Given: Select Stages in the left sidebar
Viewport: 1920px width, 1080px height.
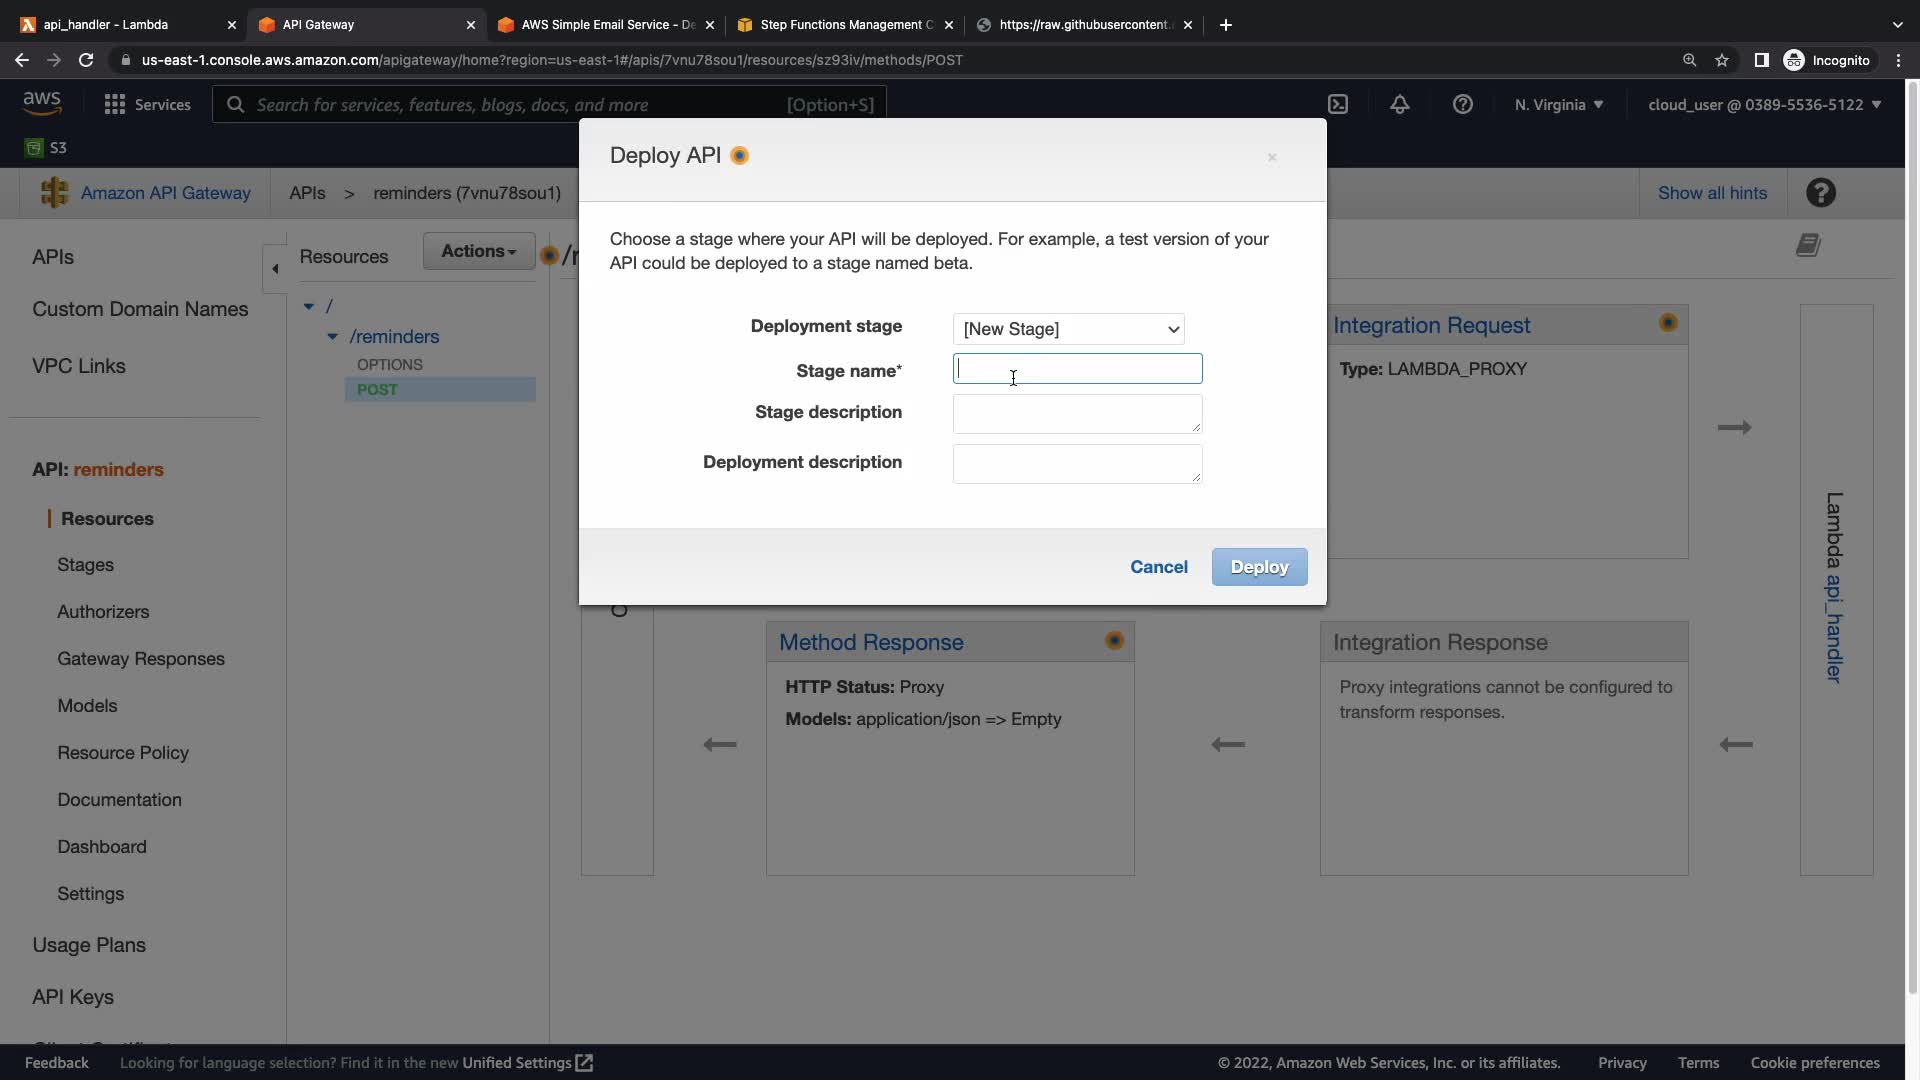Looking at the screenshot, I should [85, 565].
